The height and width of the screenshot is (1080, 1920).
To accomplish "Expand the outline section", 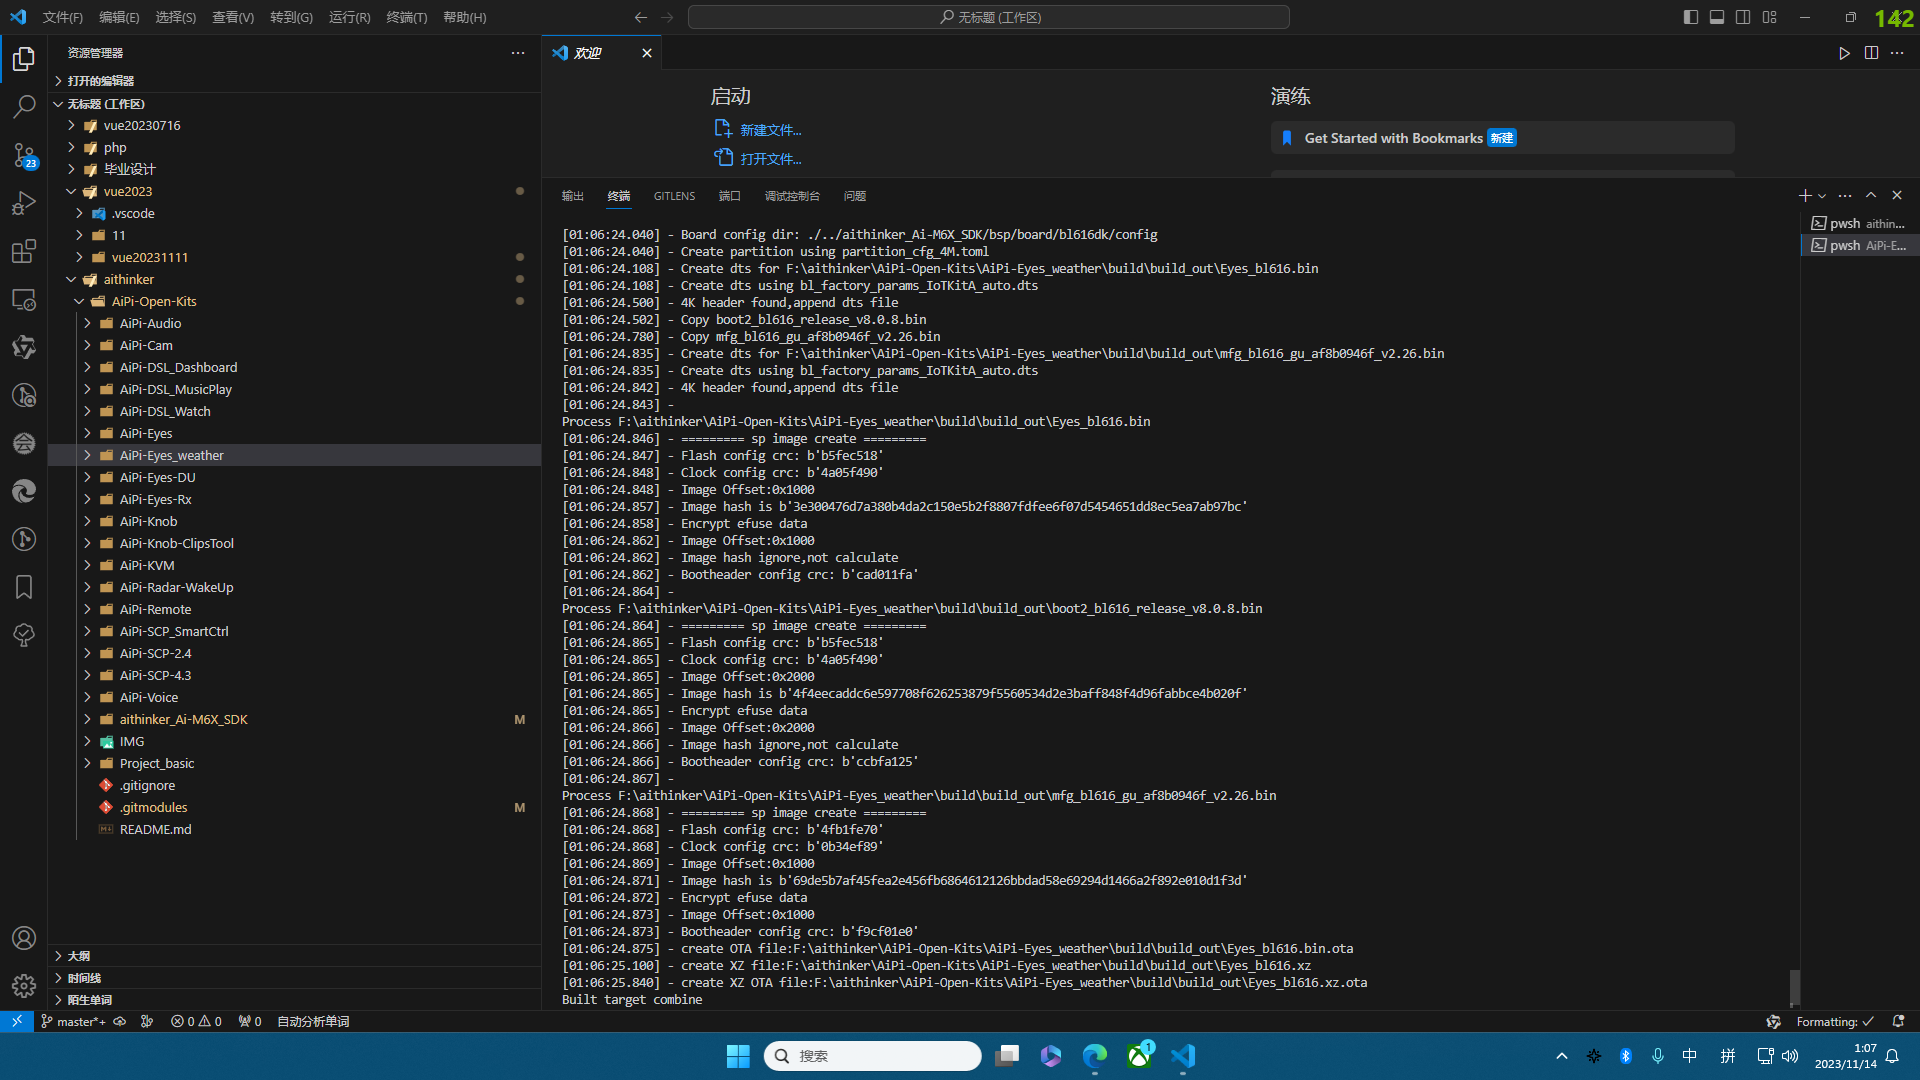I will coord(294,956).
